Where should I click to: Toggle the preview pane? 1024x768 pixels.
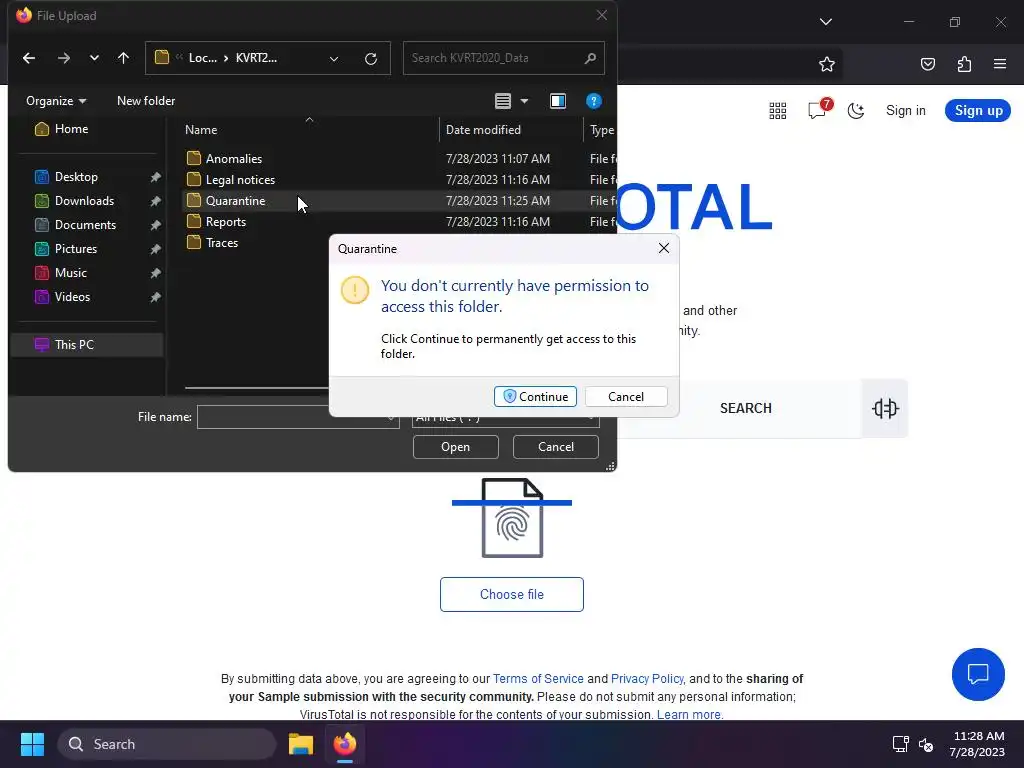[558, 101]
